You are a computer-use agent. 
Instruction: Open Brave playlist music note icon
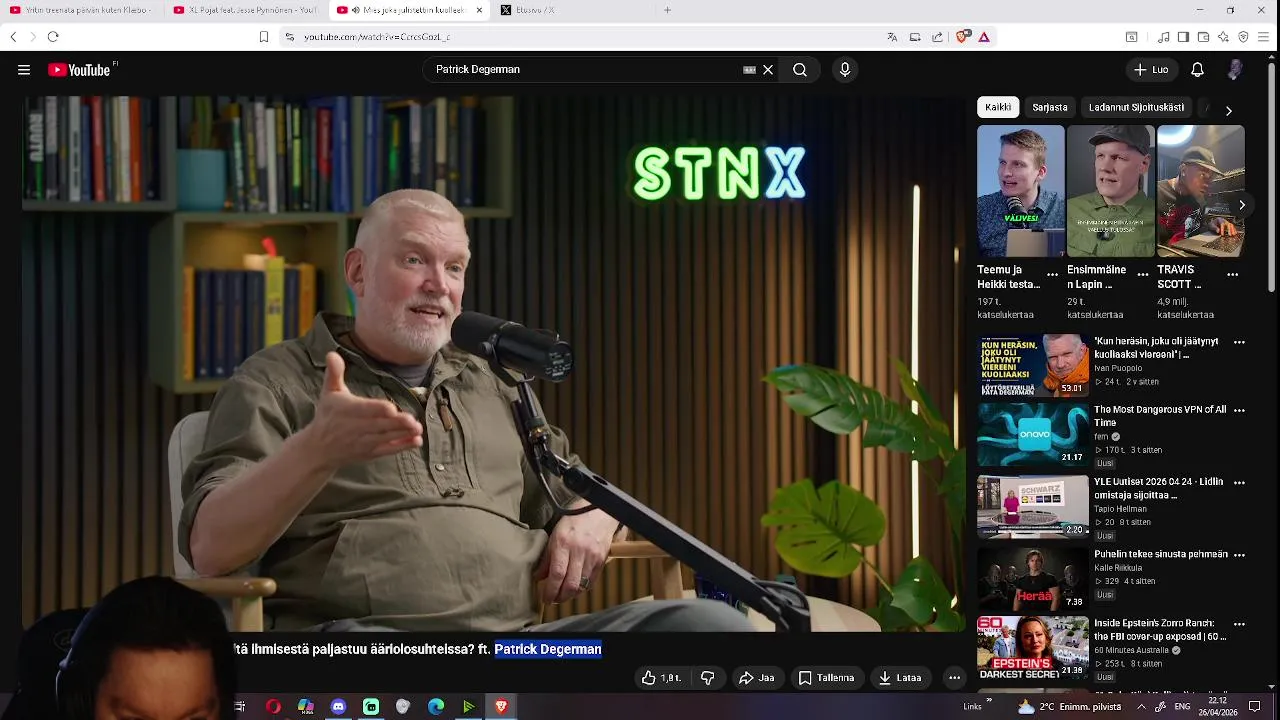[x=1163, y=37]
